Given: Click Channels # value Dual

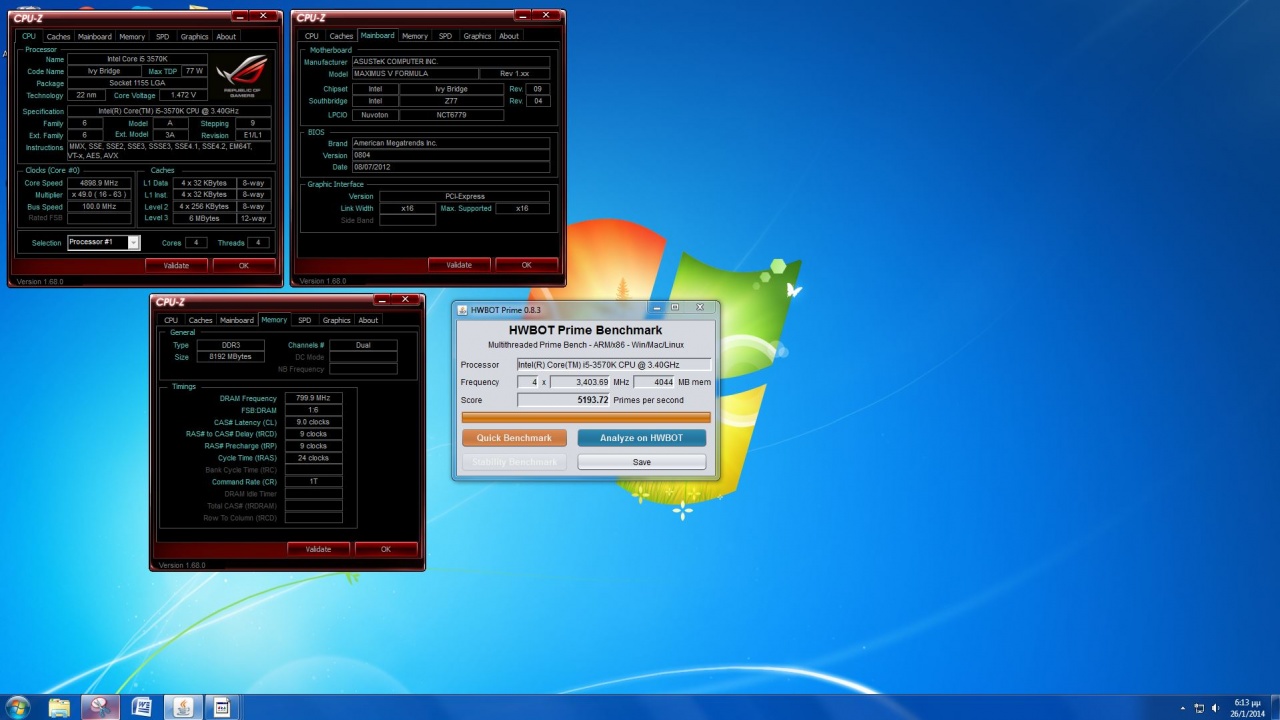Looking at the screenshot, I should [x=363, y=345].
